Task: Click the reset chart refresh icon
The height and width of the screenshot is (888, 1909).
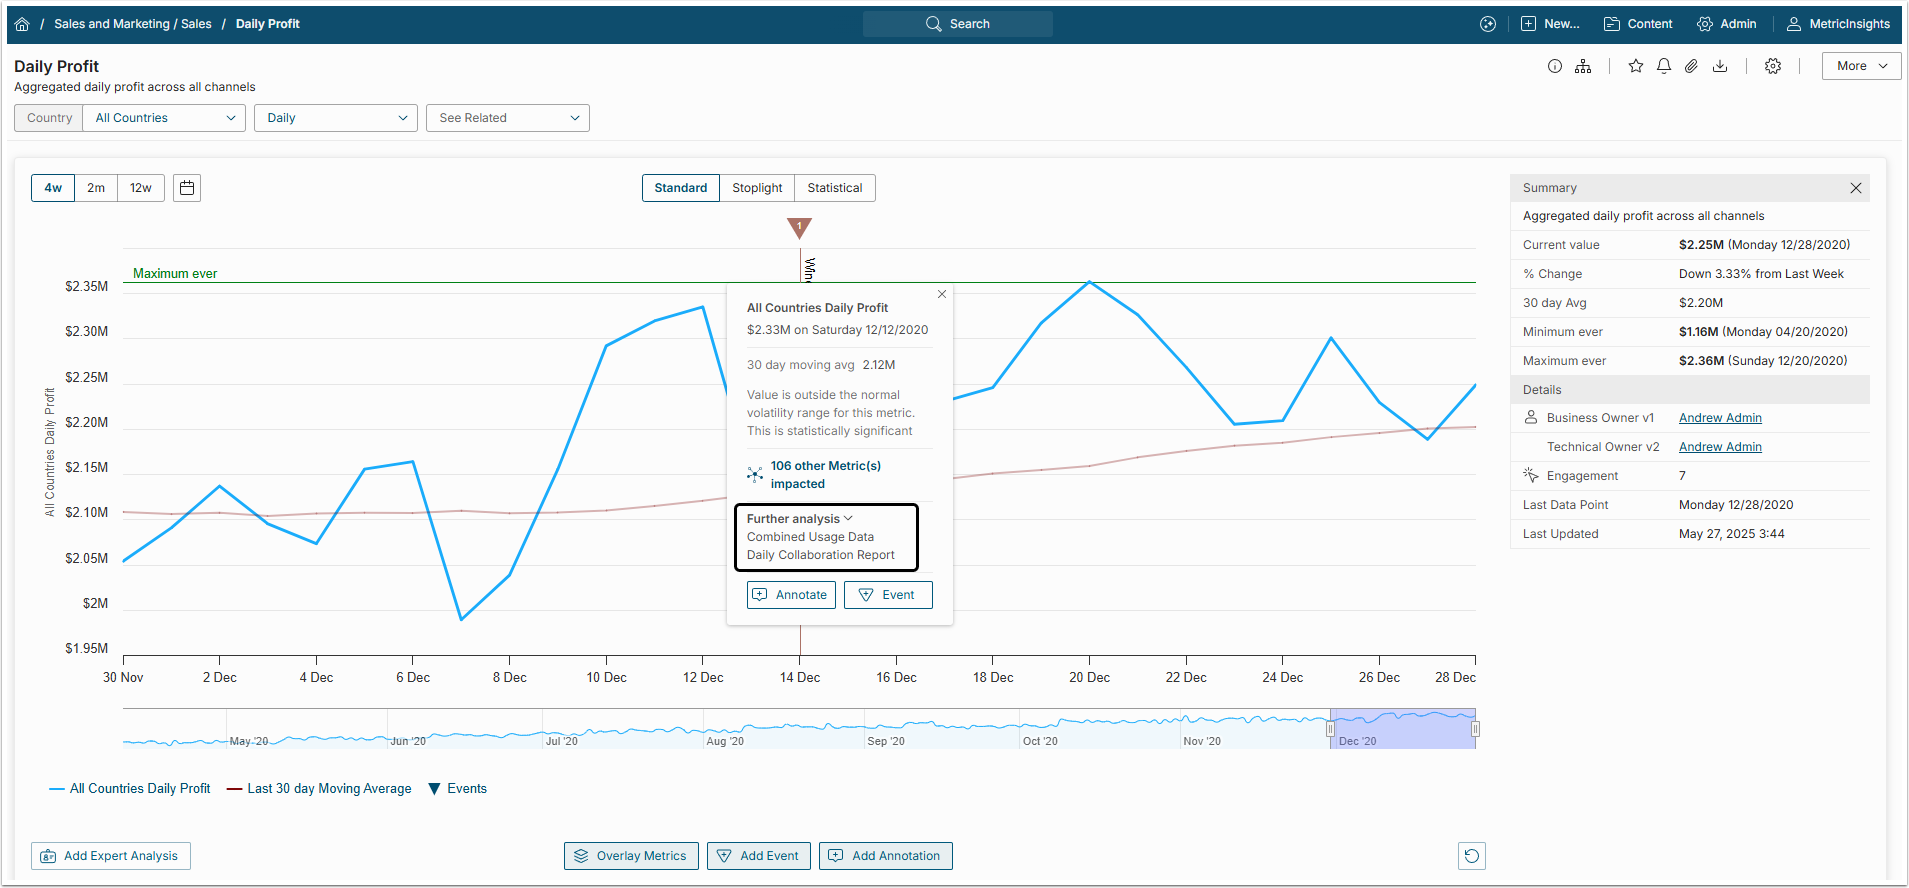Action: tap(1471, 856)
